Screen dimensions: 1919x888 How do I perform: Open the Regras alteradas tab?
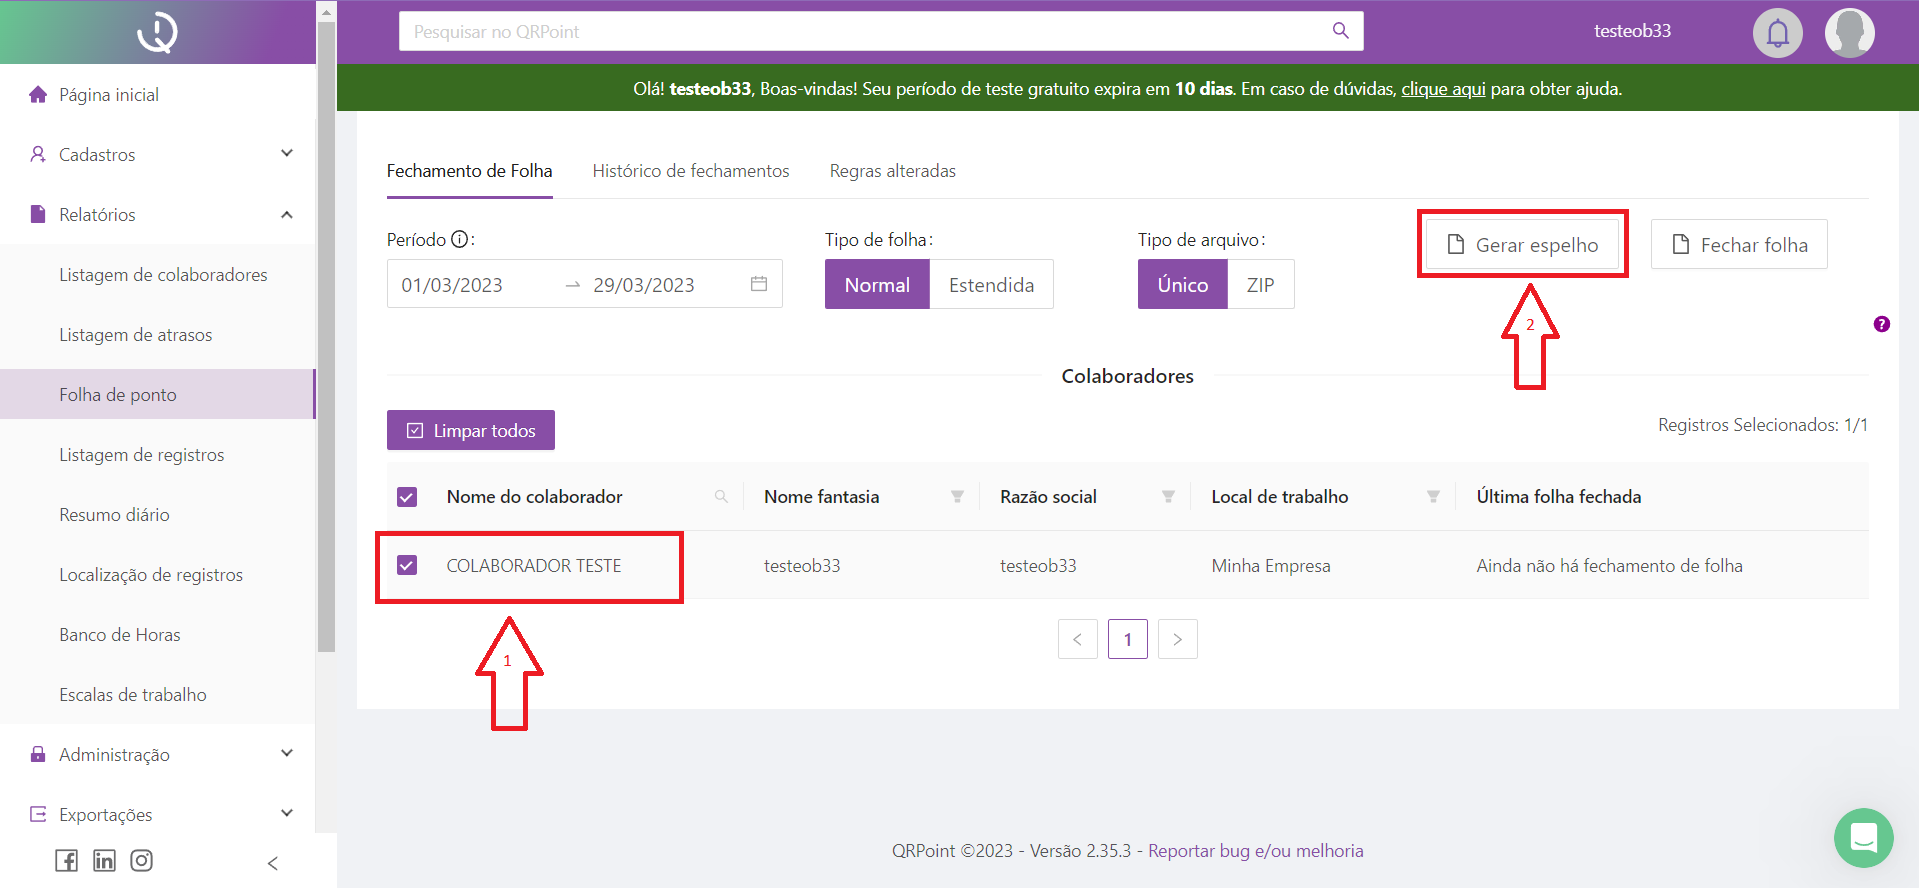click(892, 171)
